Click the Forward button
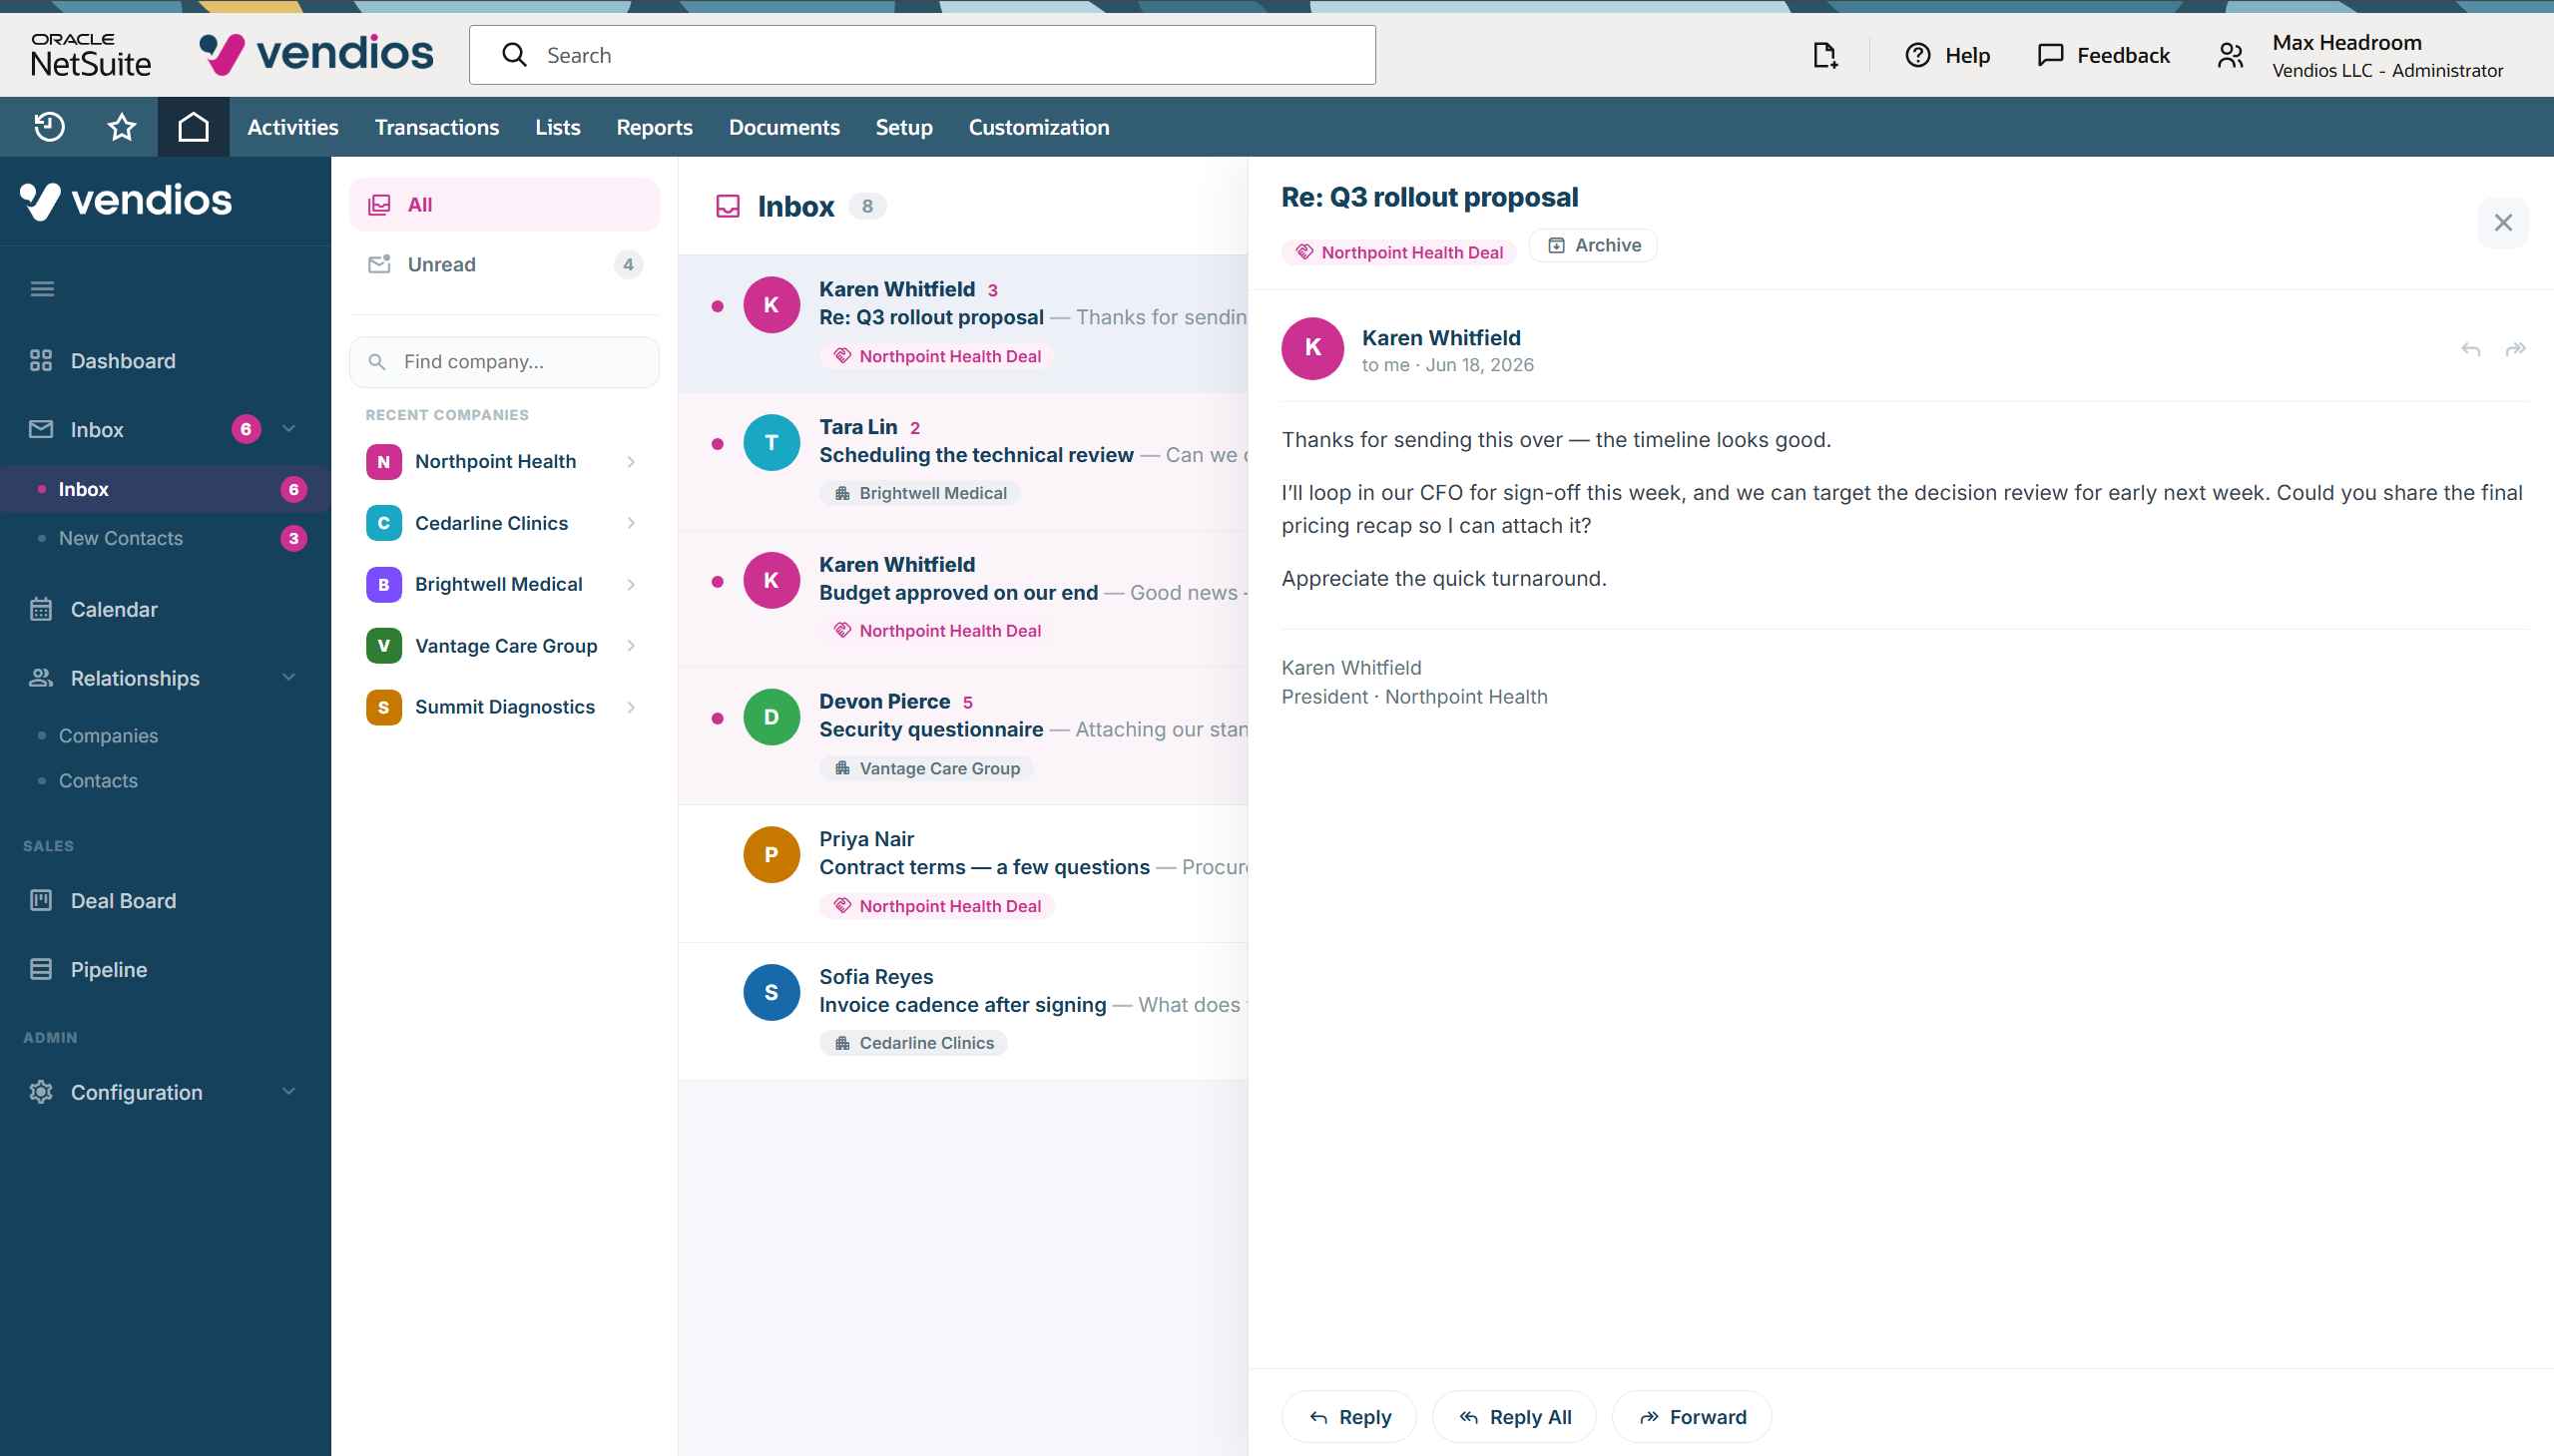 (1692, 1417)
